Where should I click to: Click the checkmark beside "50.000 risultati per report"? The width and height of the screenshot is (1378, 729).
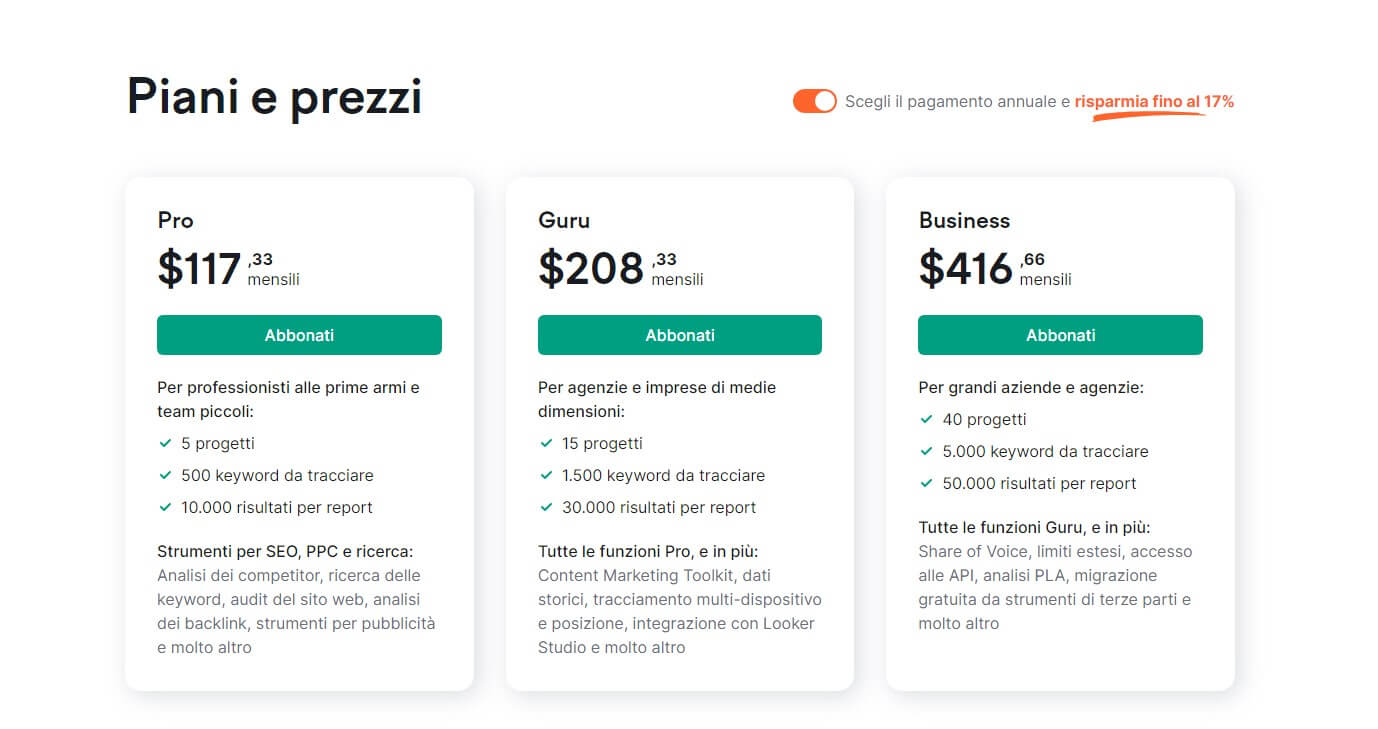[926, 483]
